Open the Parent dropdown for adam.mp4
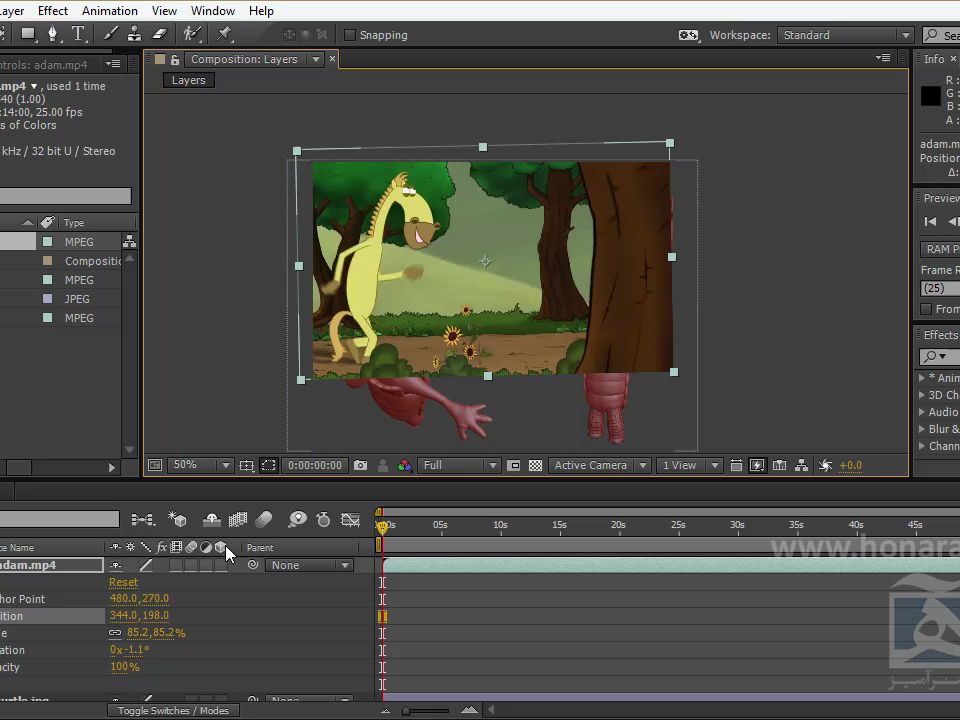Image resolution: width=960 pixels, height=720 pixels. click(x=309, y=565)
